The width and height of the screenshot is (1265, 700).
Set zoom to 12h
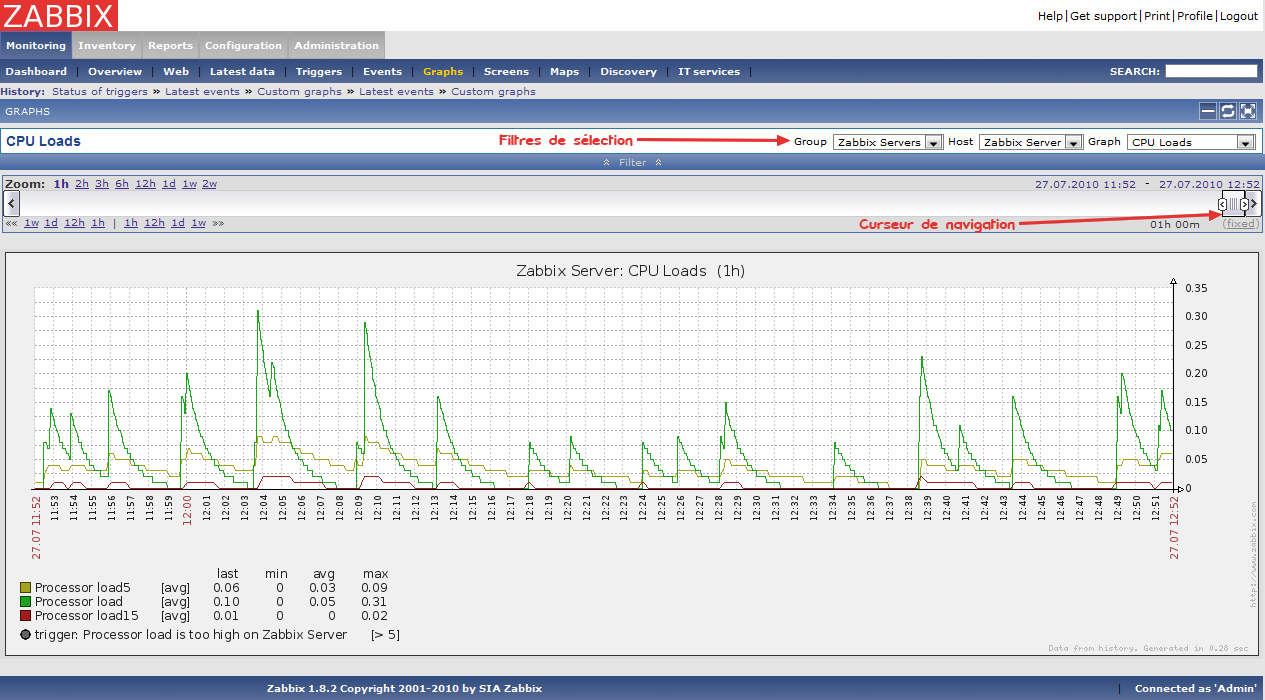pyautogui.click(x=145, y=184)
